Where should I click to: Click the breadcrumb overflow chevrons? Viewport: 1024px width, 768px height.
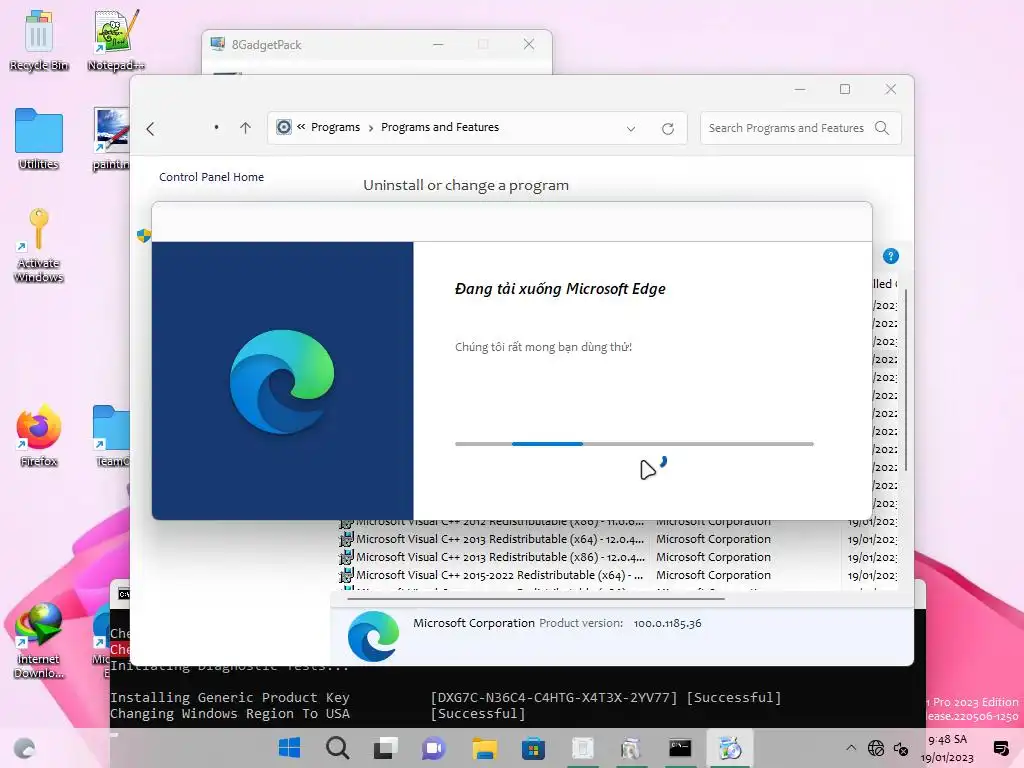click(301, 127)
